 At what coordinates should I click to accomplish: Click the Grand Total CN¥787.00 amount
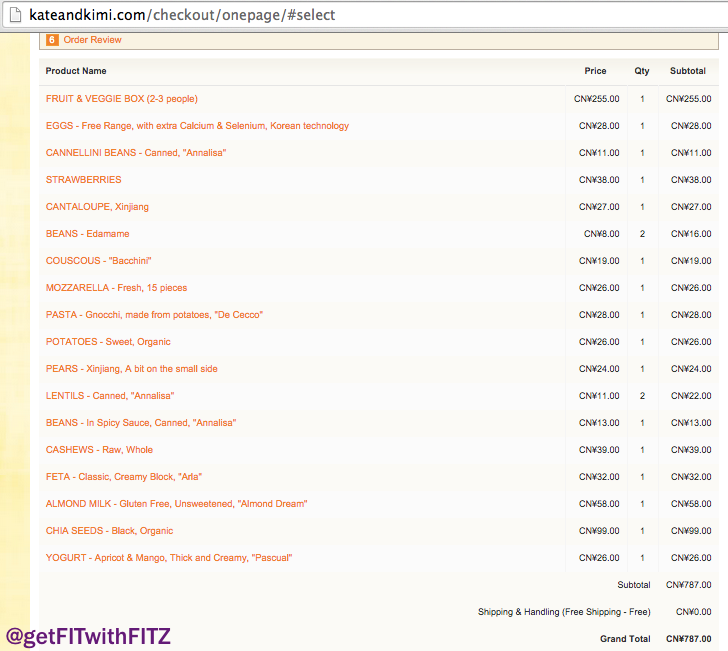[689, 639]
